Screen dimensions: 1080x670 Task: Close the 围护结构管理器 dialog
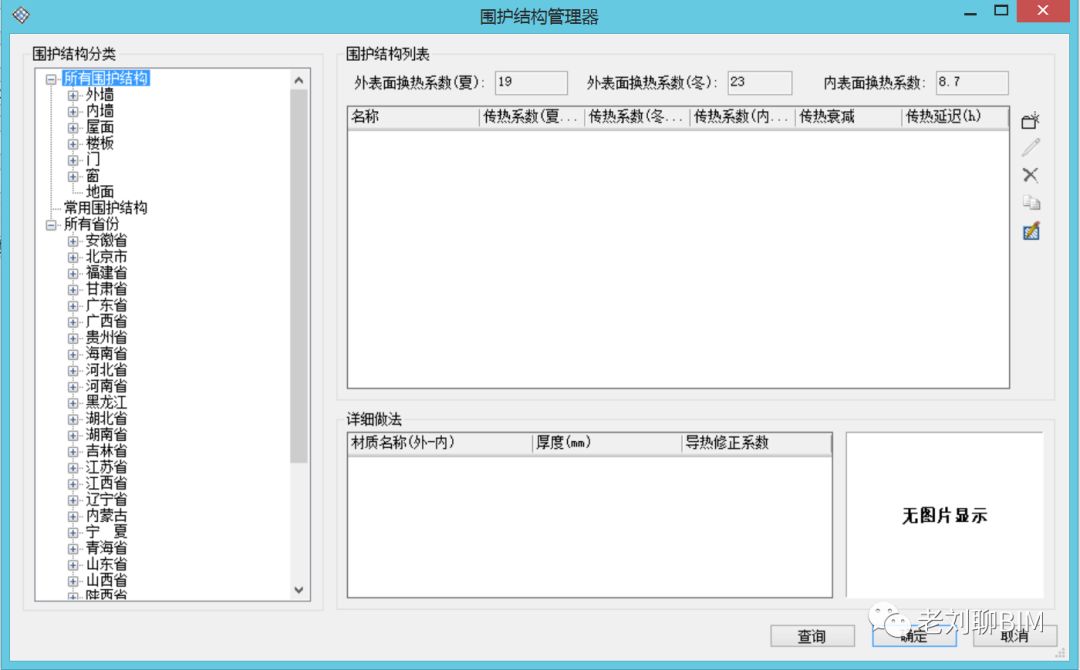pos(1043,11)
